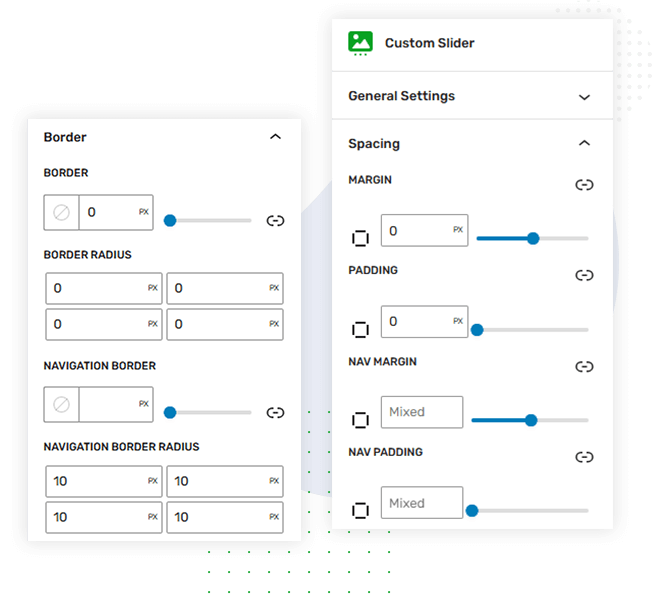Click the Margin slider handle

[533, 238]
